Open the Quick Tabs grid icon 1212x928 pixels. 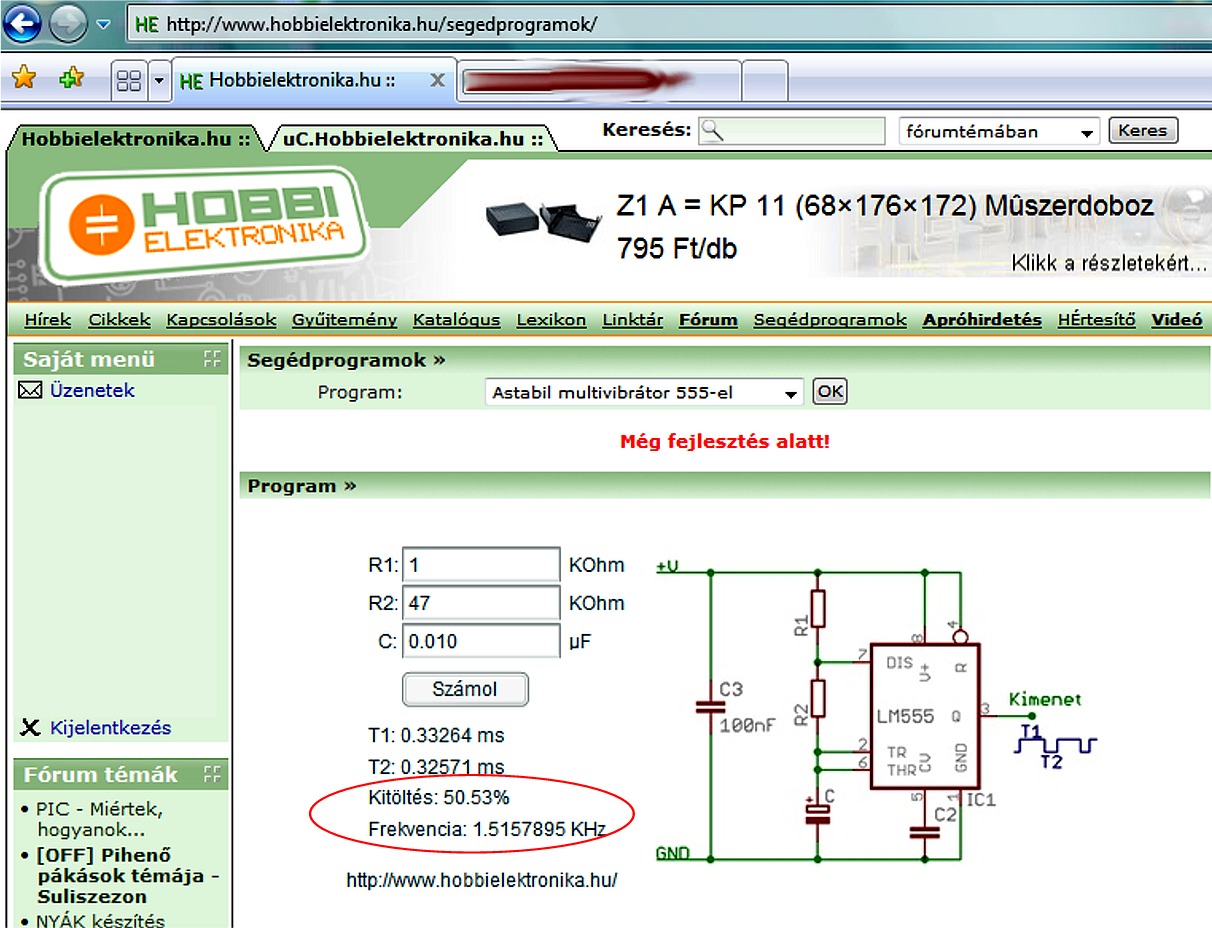point(129,80)
